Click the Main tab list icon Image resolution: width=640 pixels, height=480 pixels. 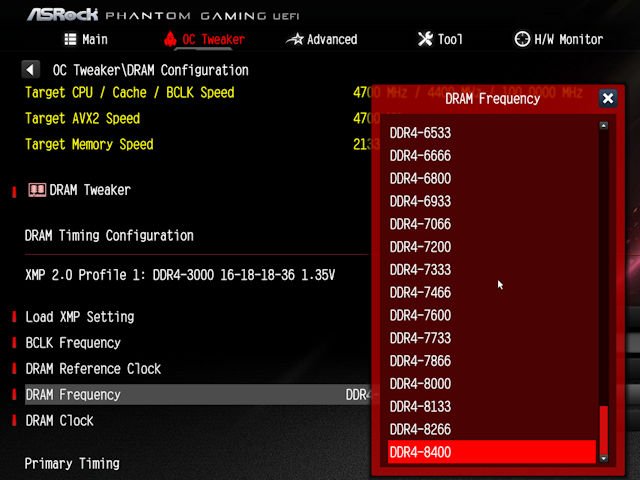coord(70,39)
